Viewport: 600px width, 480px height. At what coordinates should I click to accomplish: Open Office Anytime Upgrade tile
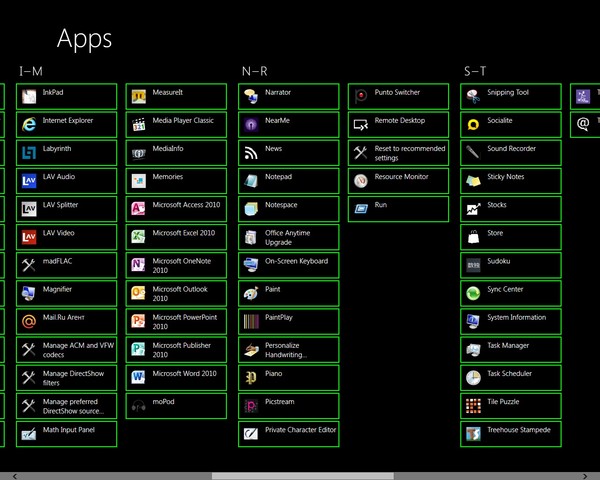(x=289, y=237)
